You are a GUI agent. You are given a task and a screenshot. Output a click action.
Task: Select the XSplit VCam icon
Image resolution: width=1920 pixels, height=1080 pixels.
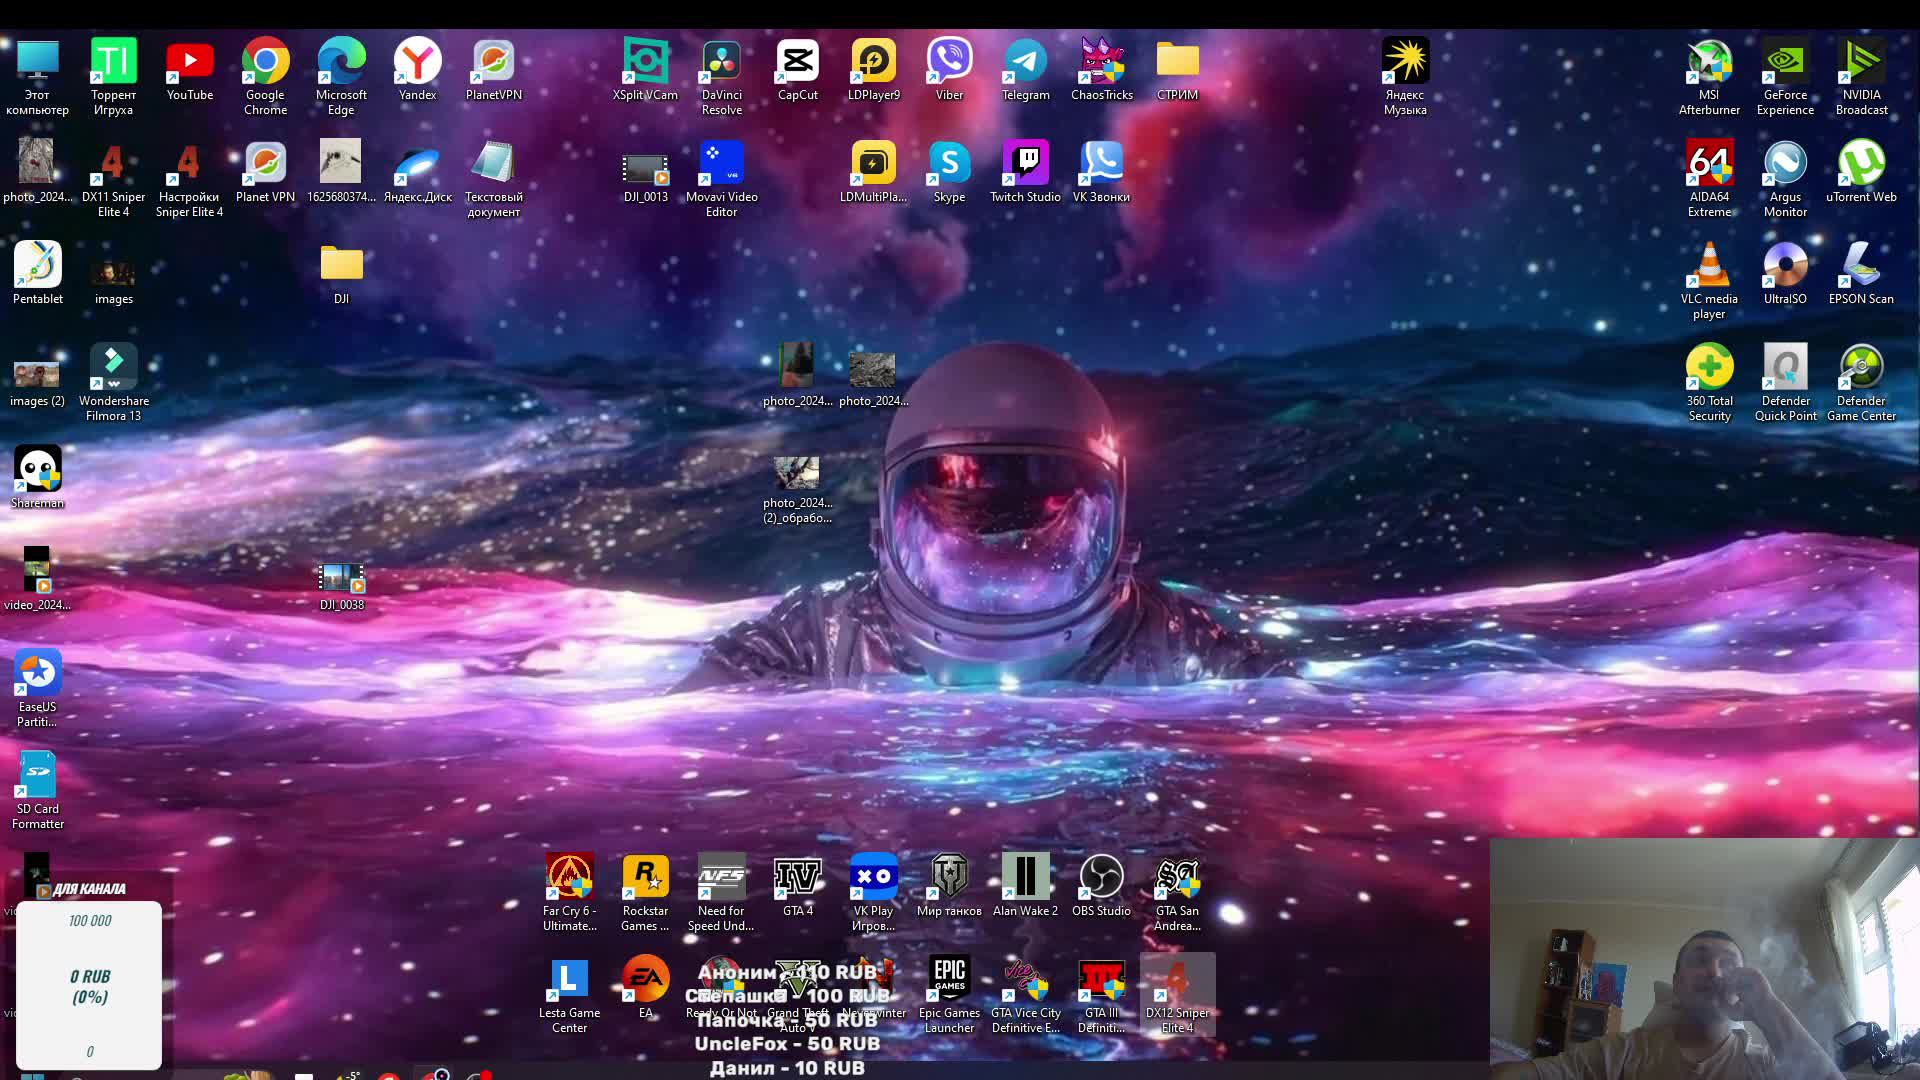(x=645, y=62)
